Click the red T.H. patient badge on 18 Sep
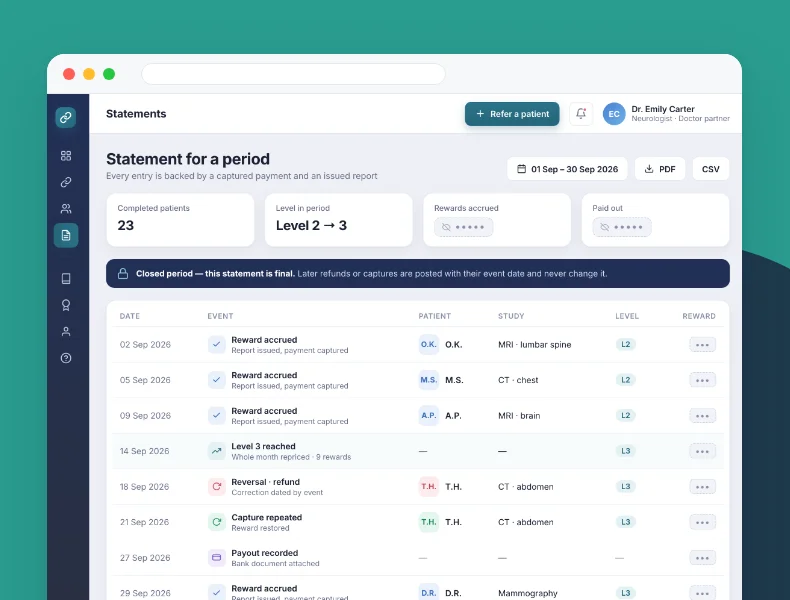 (429, 487)
